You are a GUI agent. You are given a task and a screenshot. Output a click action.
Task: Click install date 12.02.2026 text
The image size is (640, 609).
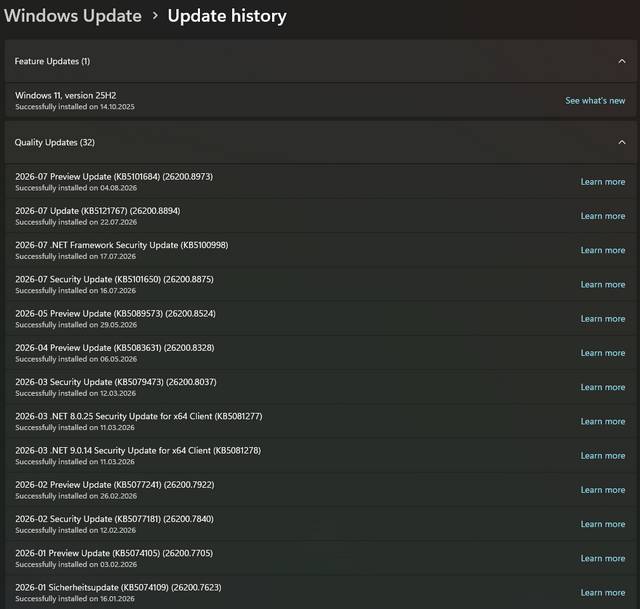coord(118,531)
